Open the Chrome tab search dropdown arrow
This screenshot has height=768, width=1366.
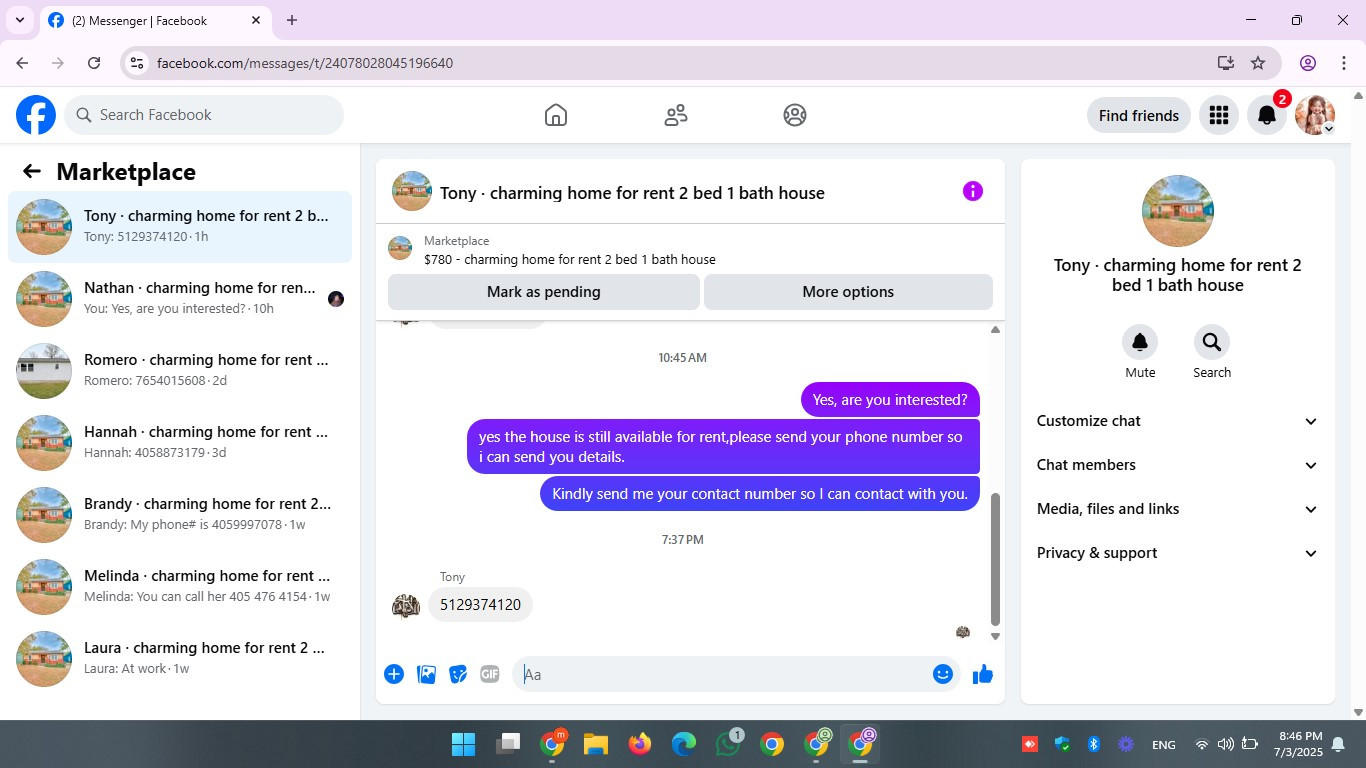point(19,20)
